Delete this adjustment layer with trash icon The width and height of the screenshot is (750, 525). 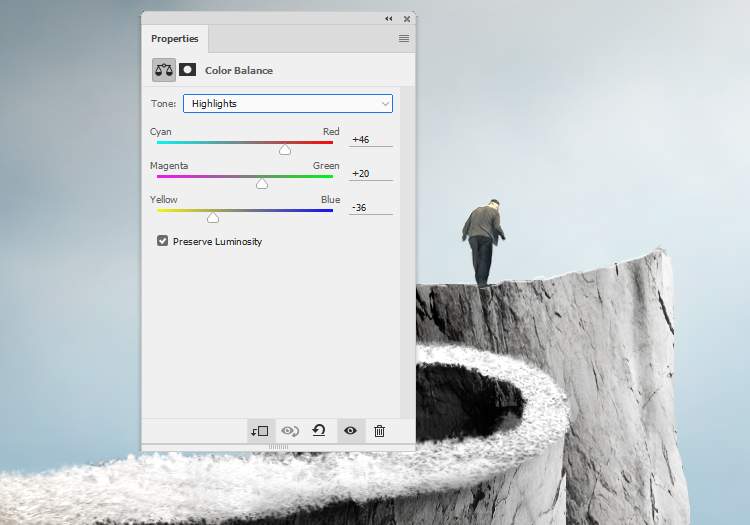(x=379, y=431)
